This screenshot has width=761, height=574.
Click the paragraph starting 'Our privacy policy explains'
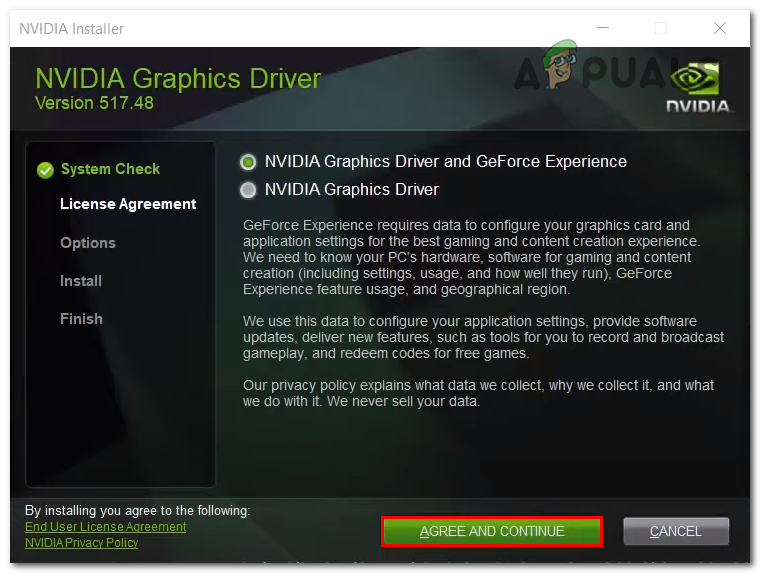478,393
